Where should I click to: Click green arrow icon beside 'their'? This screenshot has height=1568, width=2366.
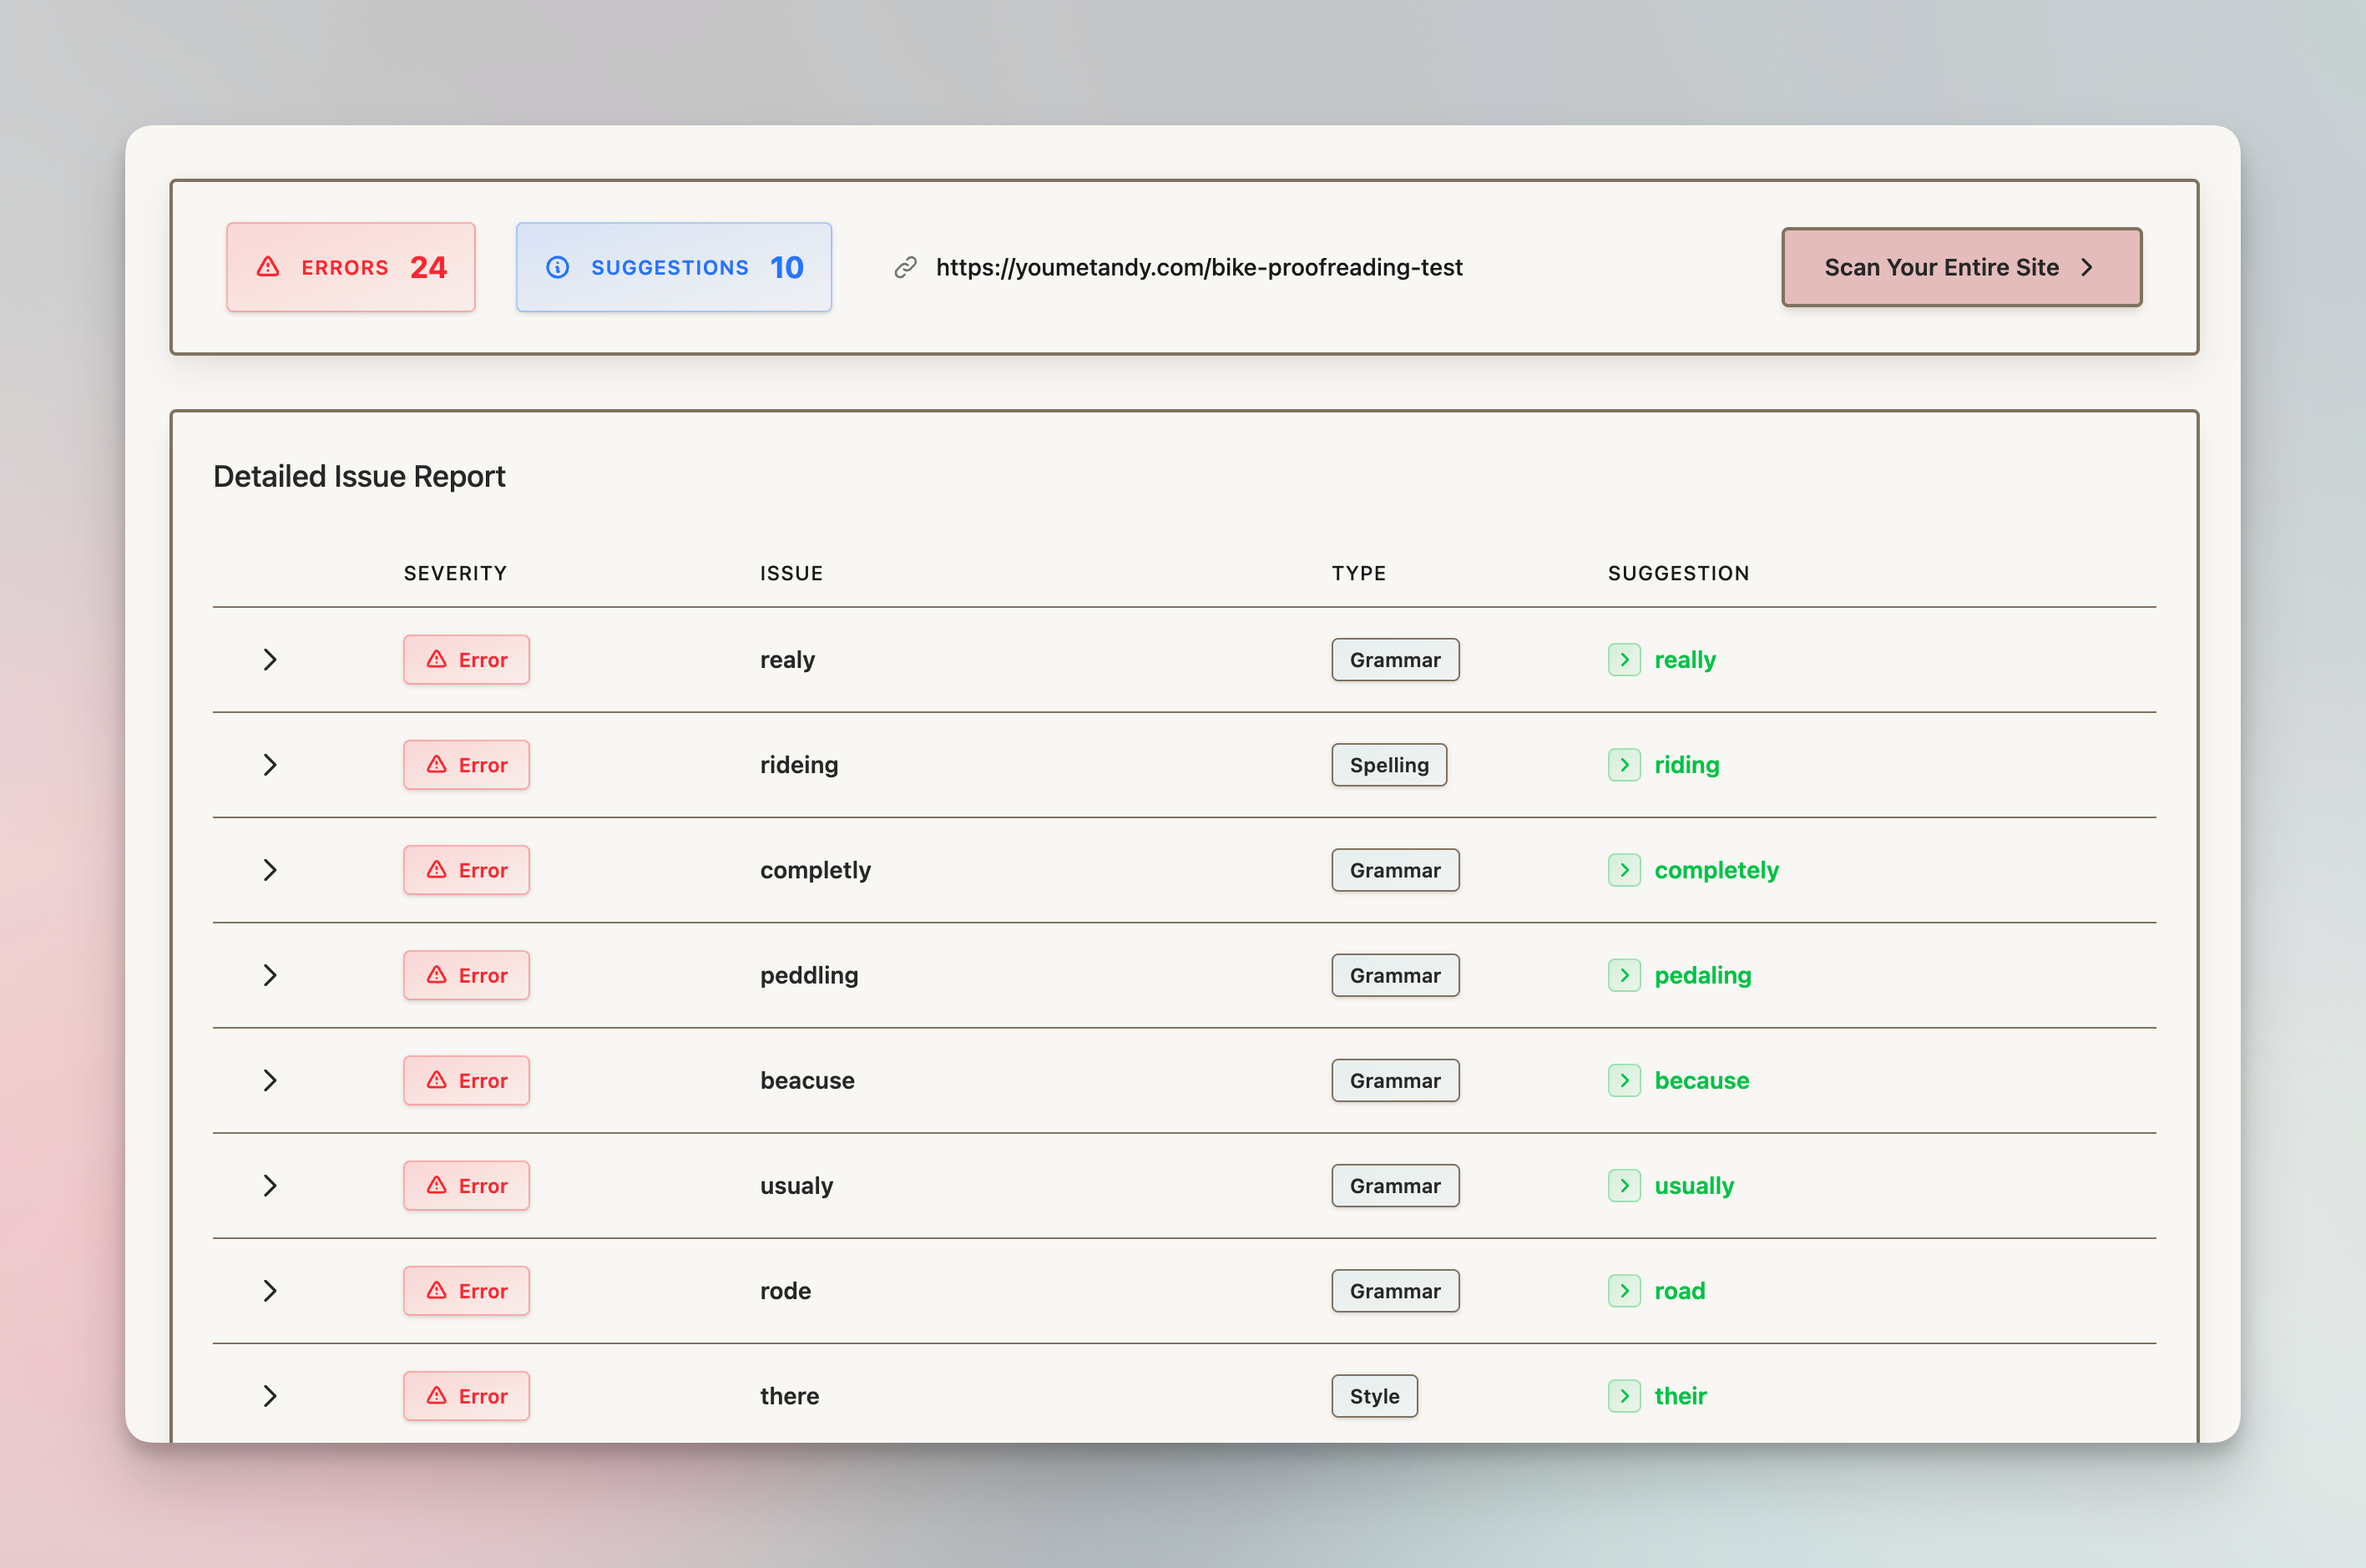(1624, 1396)
